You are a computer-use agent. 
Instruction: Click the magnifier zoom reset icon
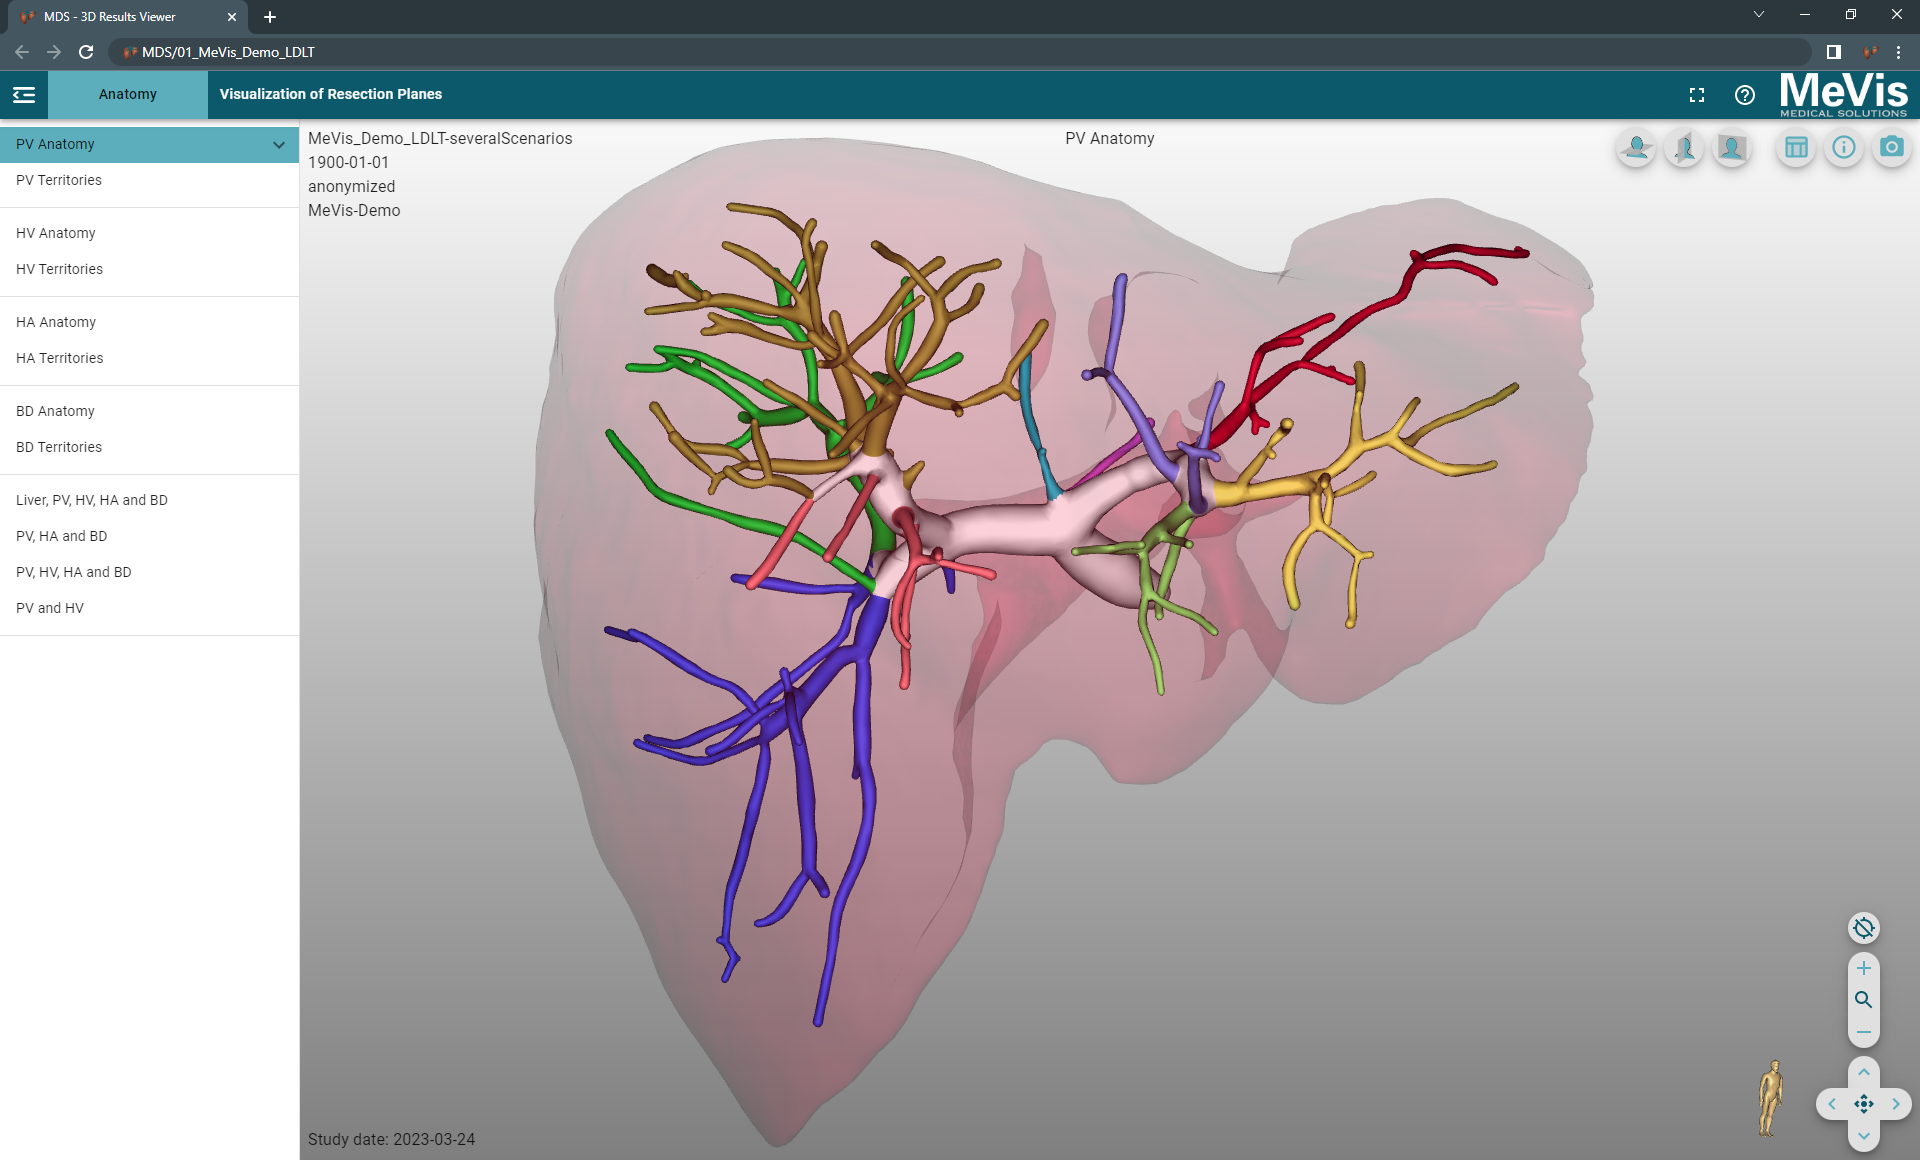(1864, 1000)
